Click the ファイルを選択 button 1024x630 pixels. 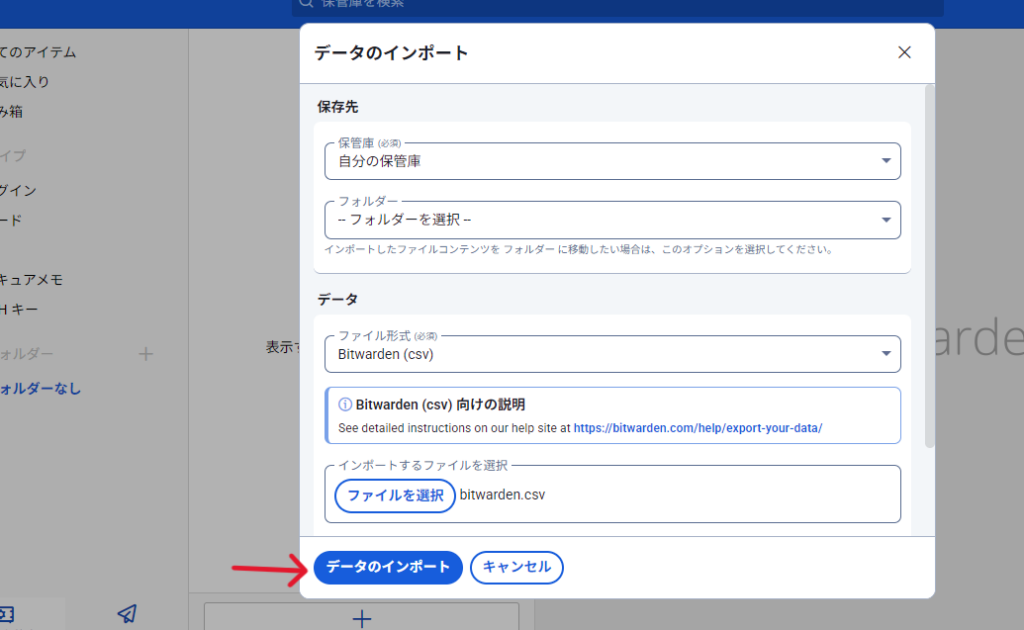click(394, 496)
